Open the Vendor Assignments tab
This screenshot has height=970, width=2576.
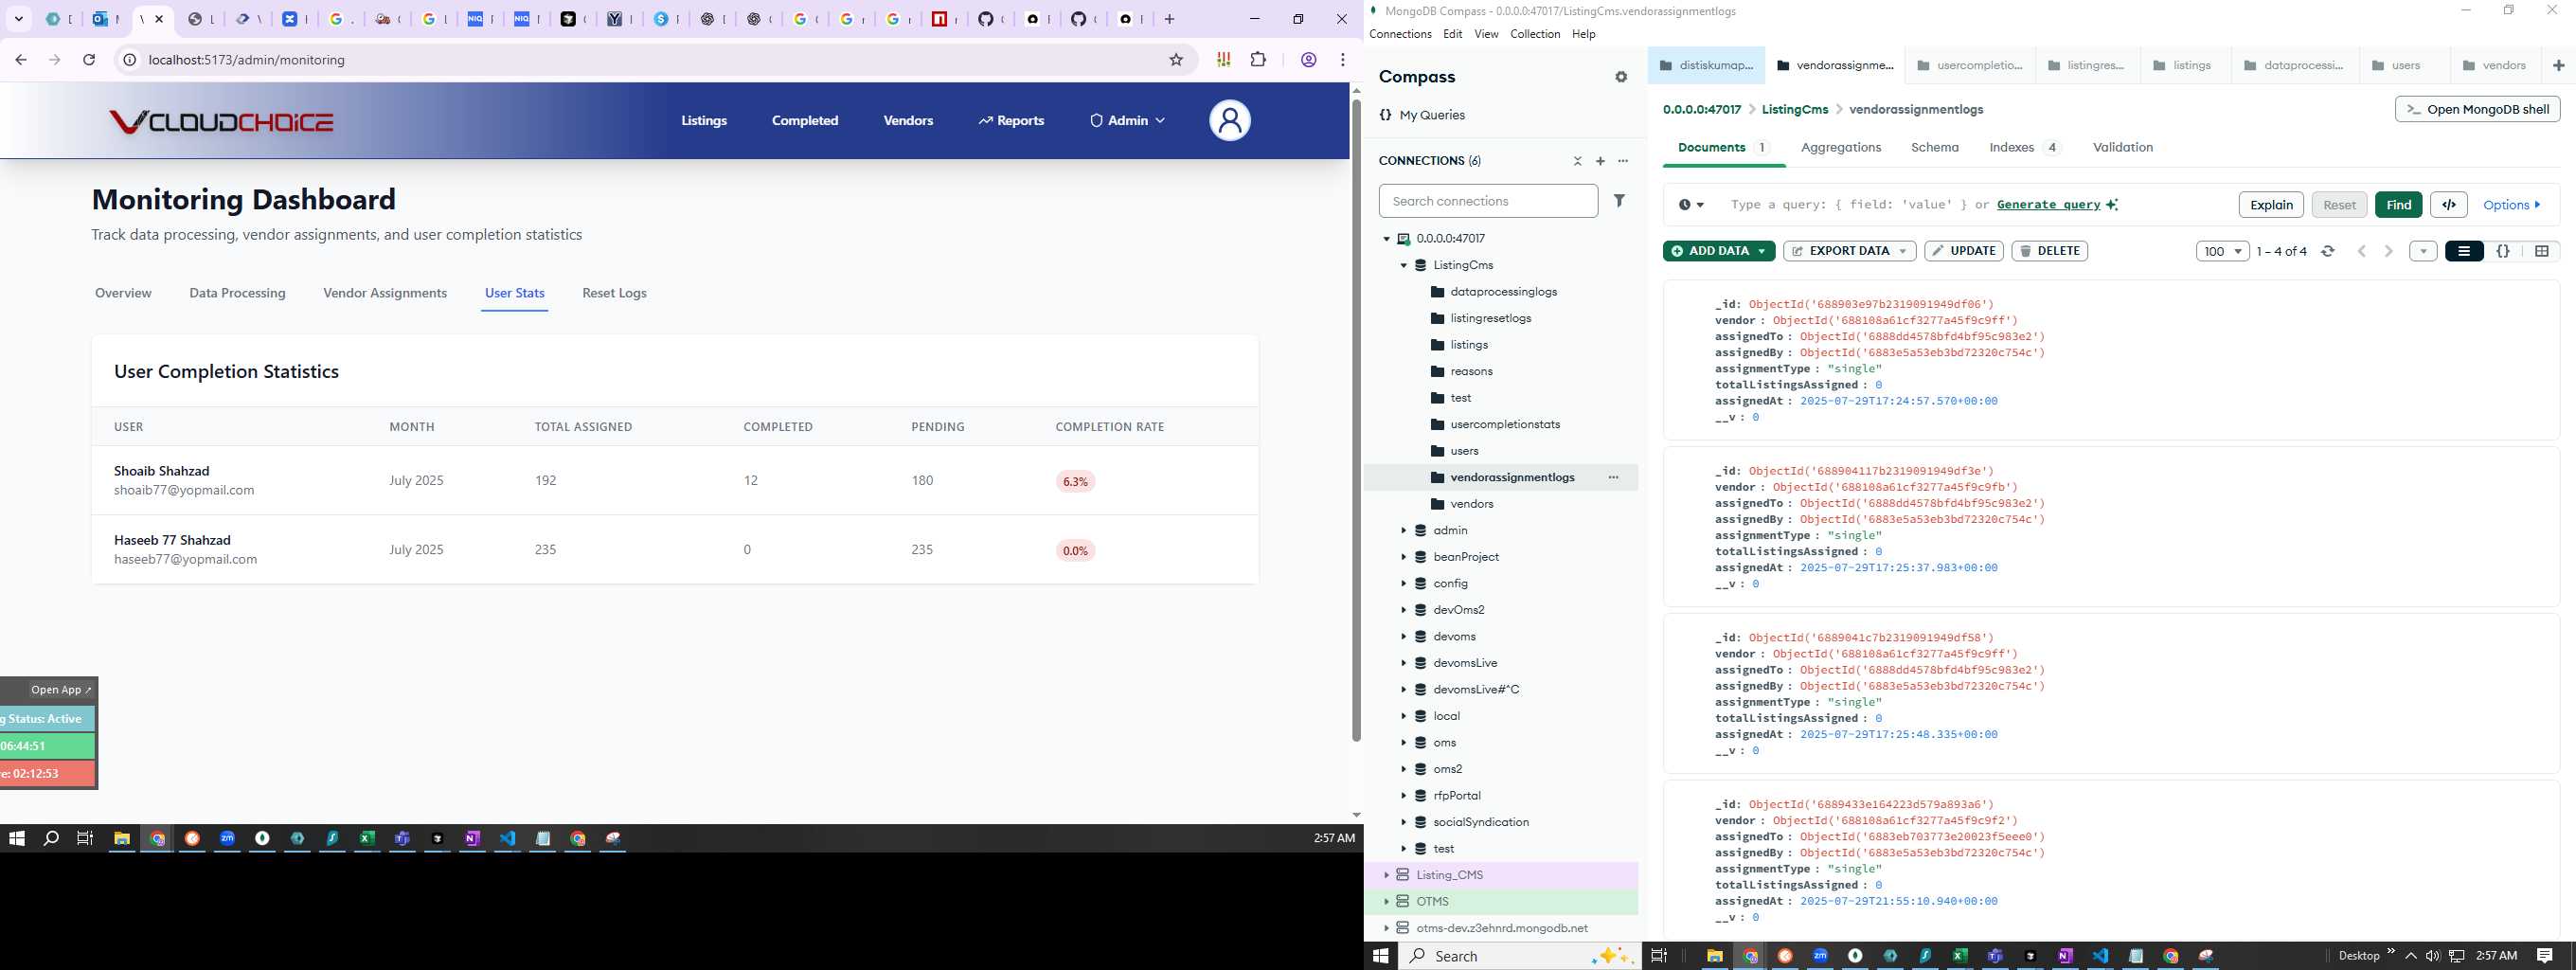385,293
